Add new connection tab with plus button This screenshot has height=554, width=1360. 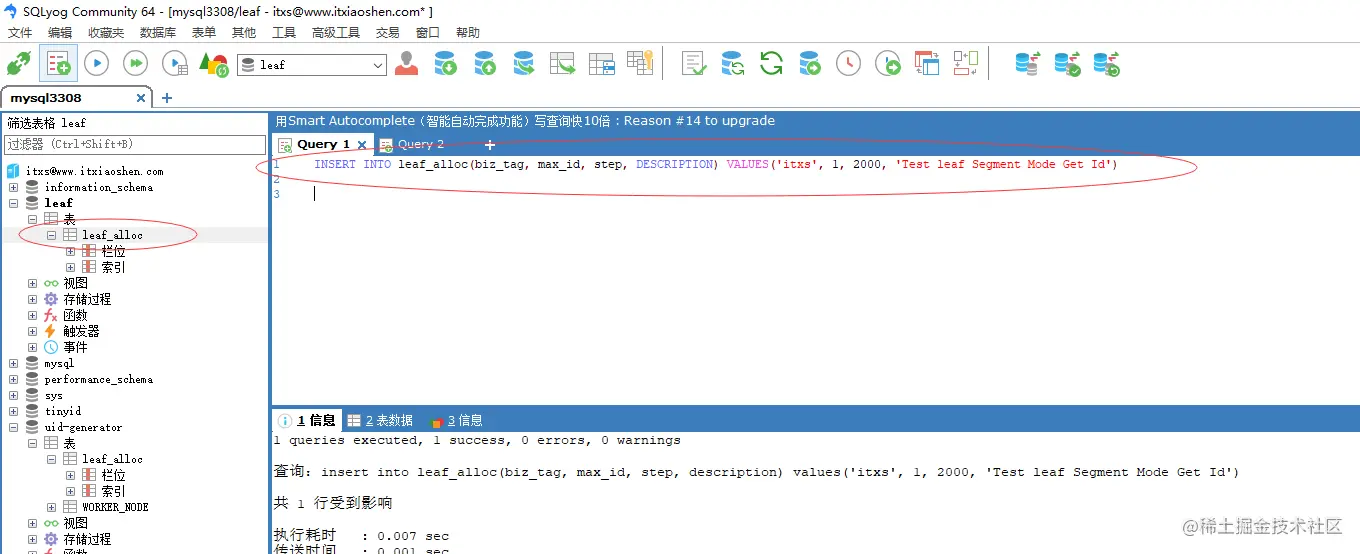point(167,98)
